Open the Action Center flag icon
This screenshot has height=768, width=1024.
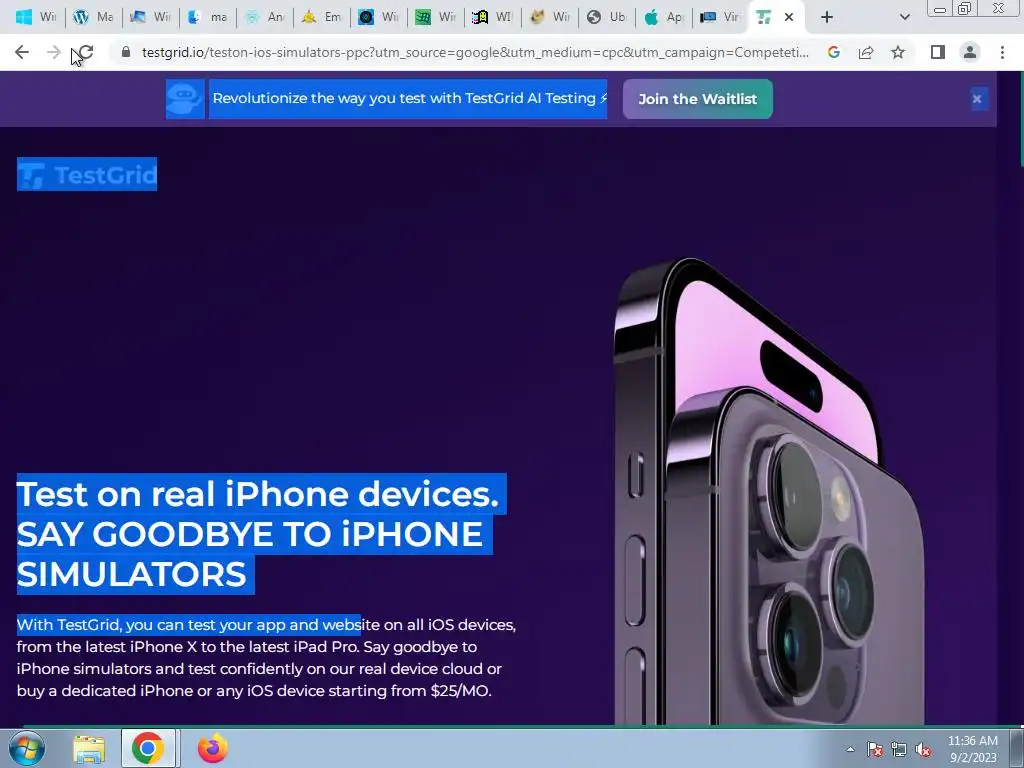pyautogui.click(x=875, y=749)
